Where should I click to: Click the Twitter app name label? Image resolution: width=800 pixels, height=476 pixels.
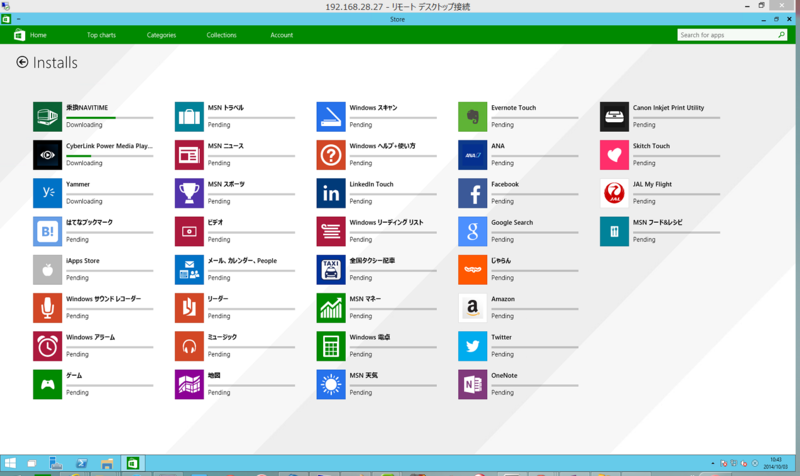pyautogui.click(x=501, y=337)
